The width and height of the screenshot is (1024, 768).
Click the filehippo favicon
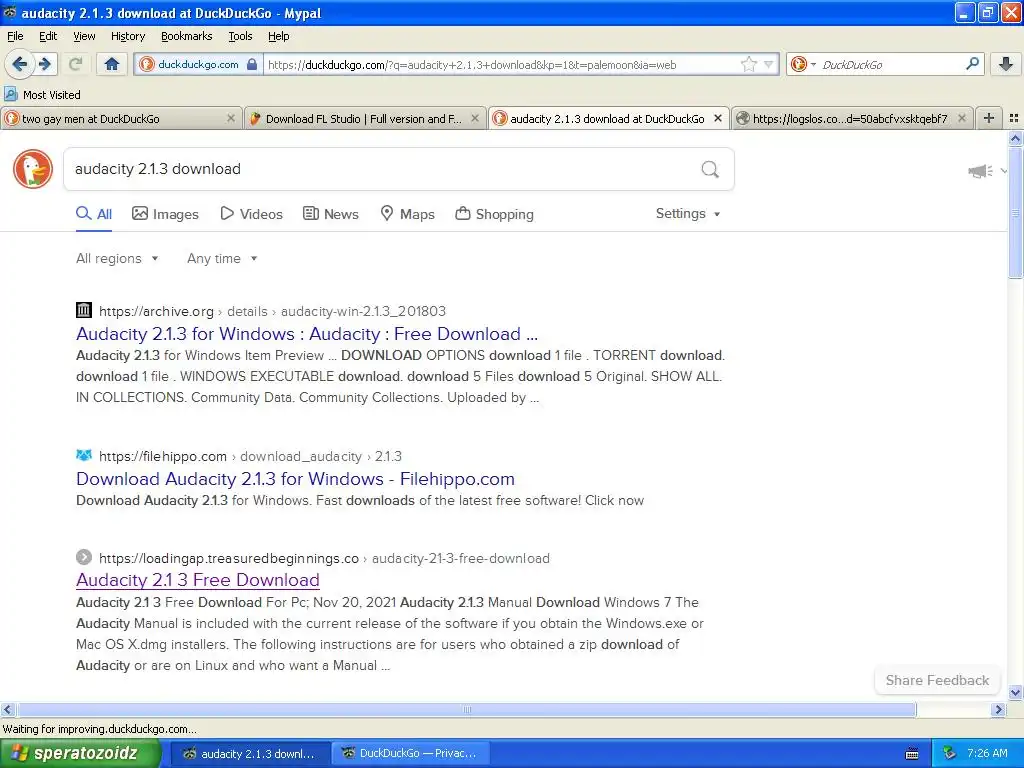(x=84, y=455)
